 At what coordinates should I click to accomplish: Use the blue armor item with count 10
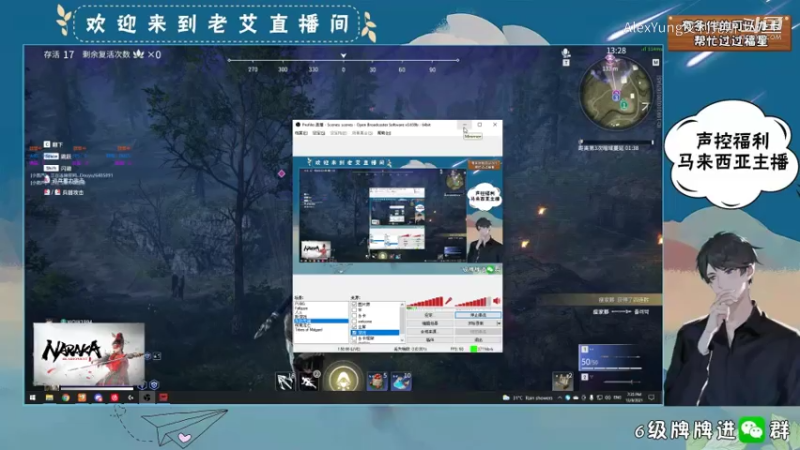point(401,381)
